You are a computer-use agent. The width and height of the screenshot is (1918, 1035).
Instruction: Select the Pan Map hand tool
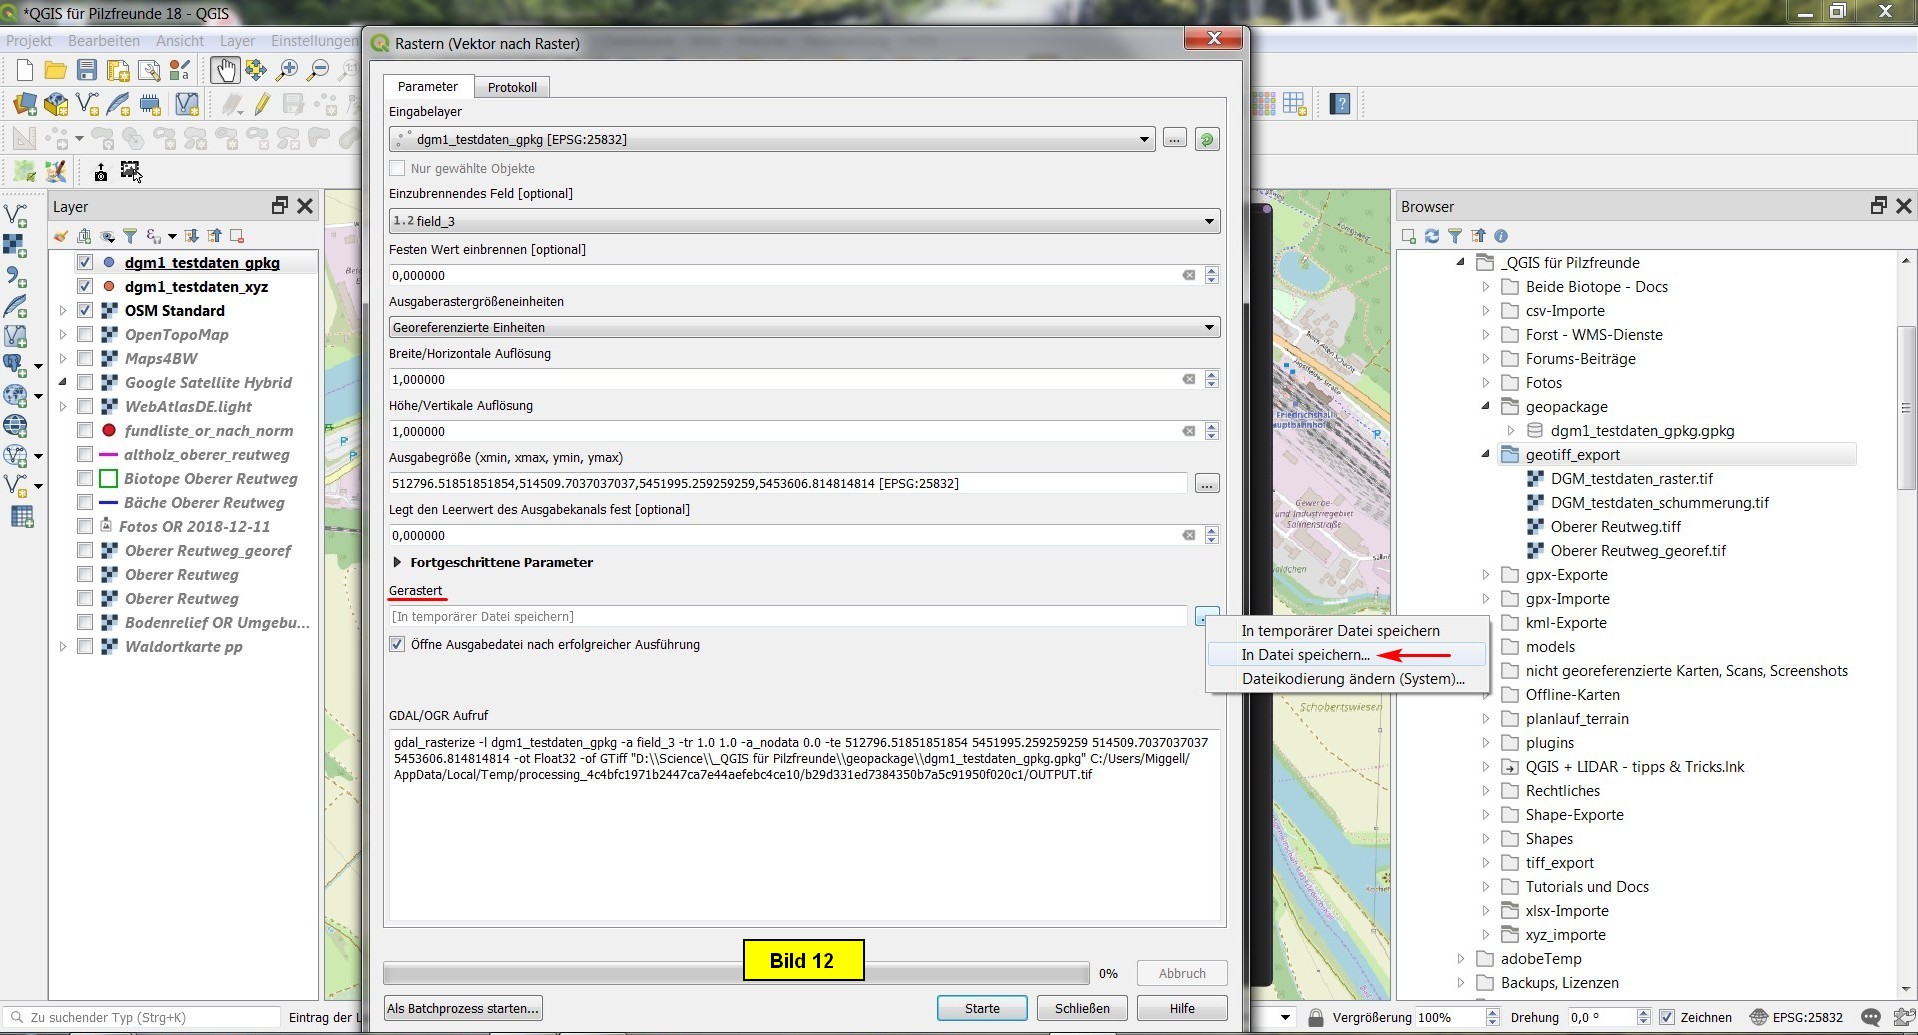coord(224,70)
